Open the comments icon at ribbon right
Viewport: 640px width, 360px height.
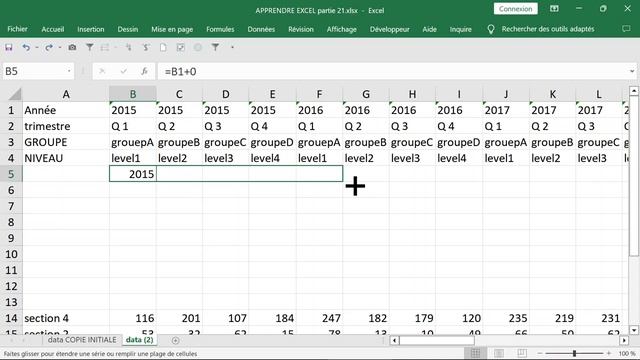626,29
